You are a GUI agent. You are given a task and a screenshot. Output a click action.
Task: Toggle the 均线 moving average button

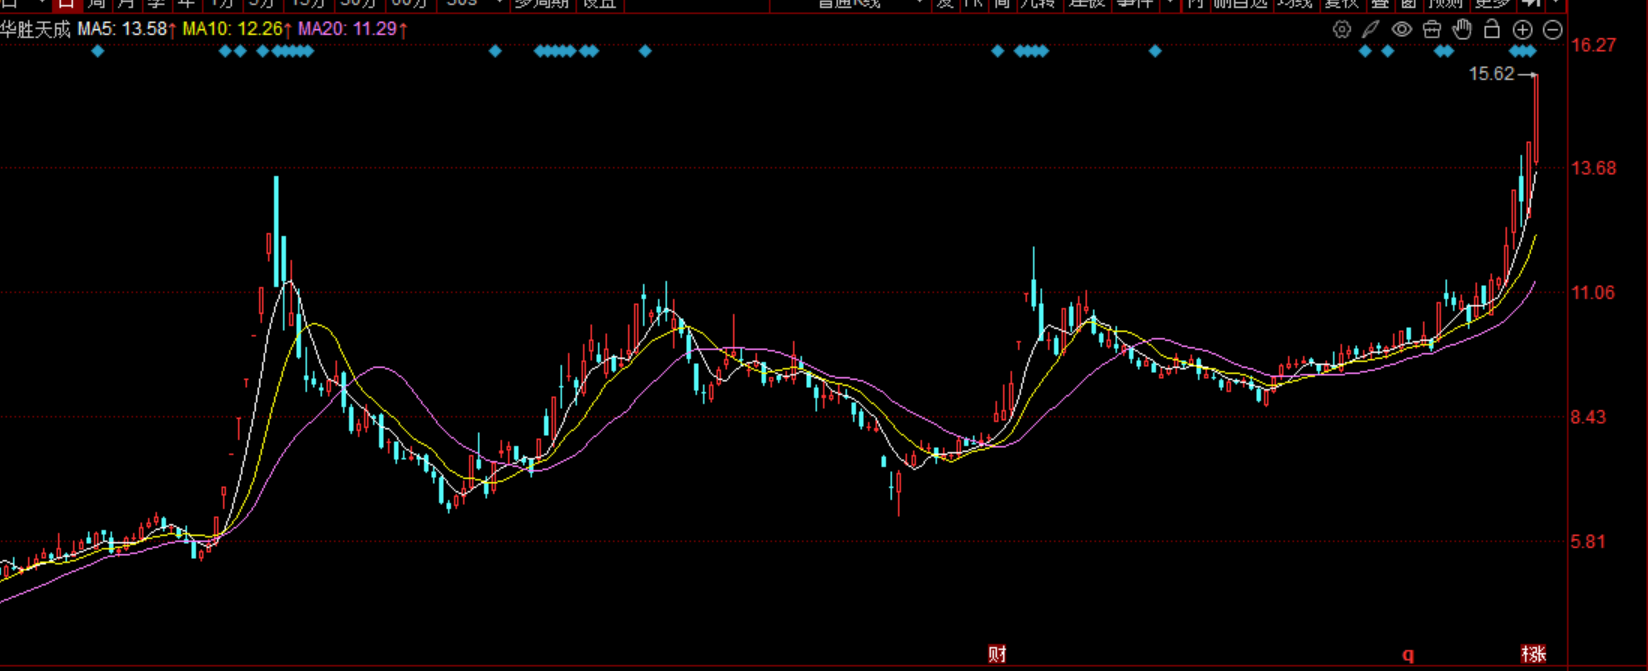(1295, 4)
